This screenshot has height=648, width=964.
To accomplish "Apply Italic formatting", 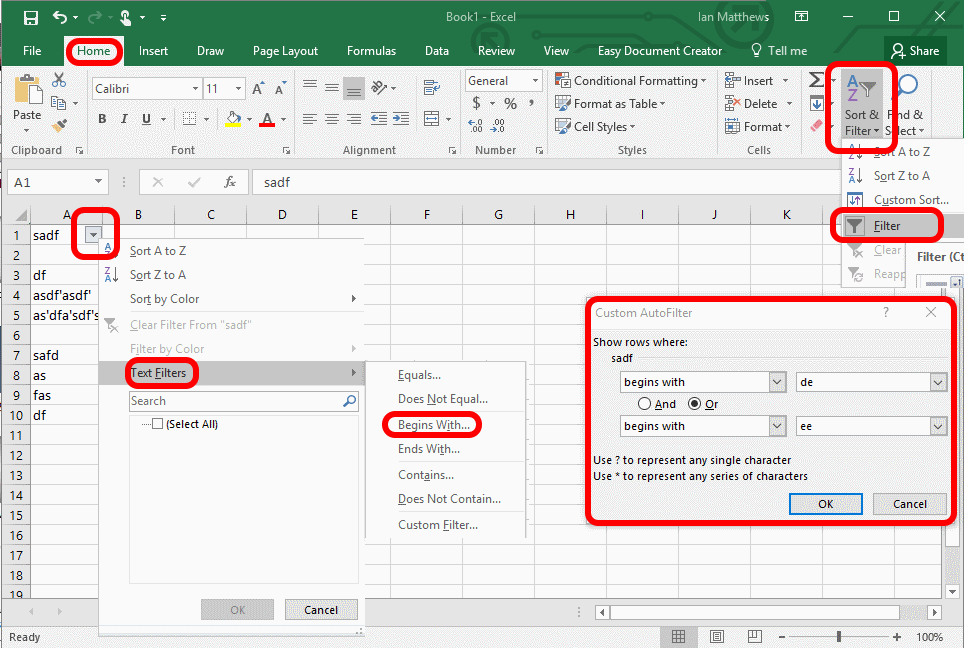I will click(x=124, y=119).
